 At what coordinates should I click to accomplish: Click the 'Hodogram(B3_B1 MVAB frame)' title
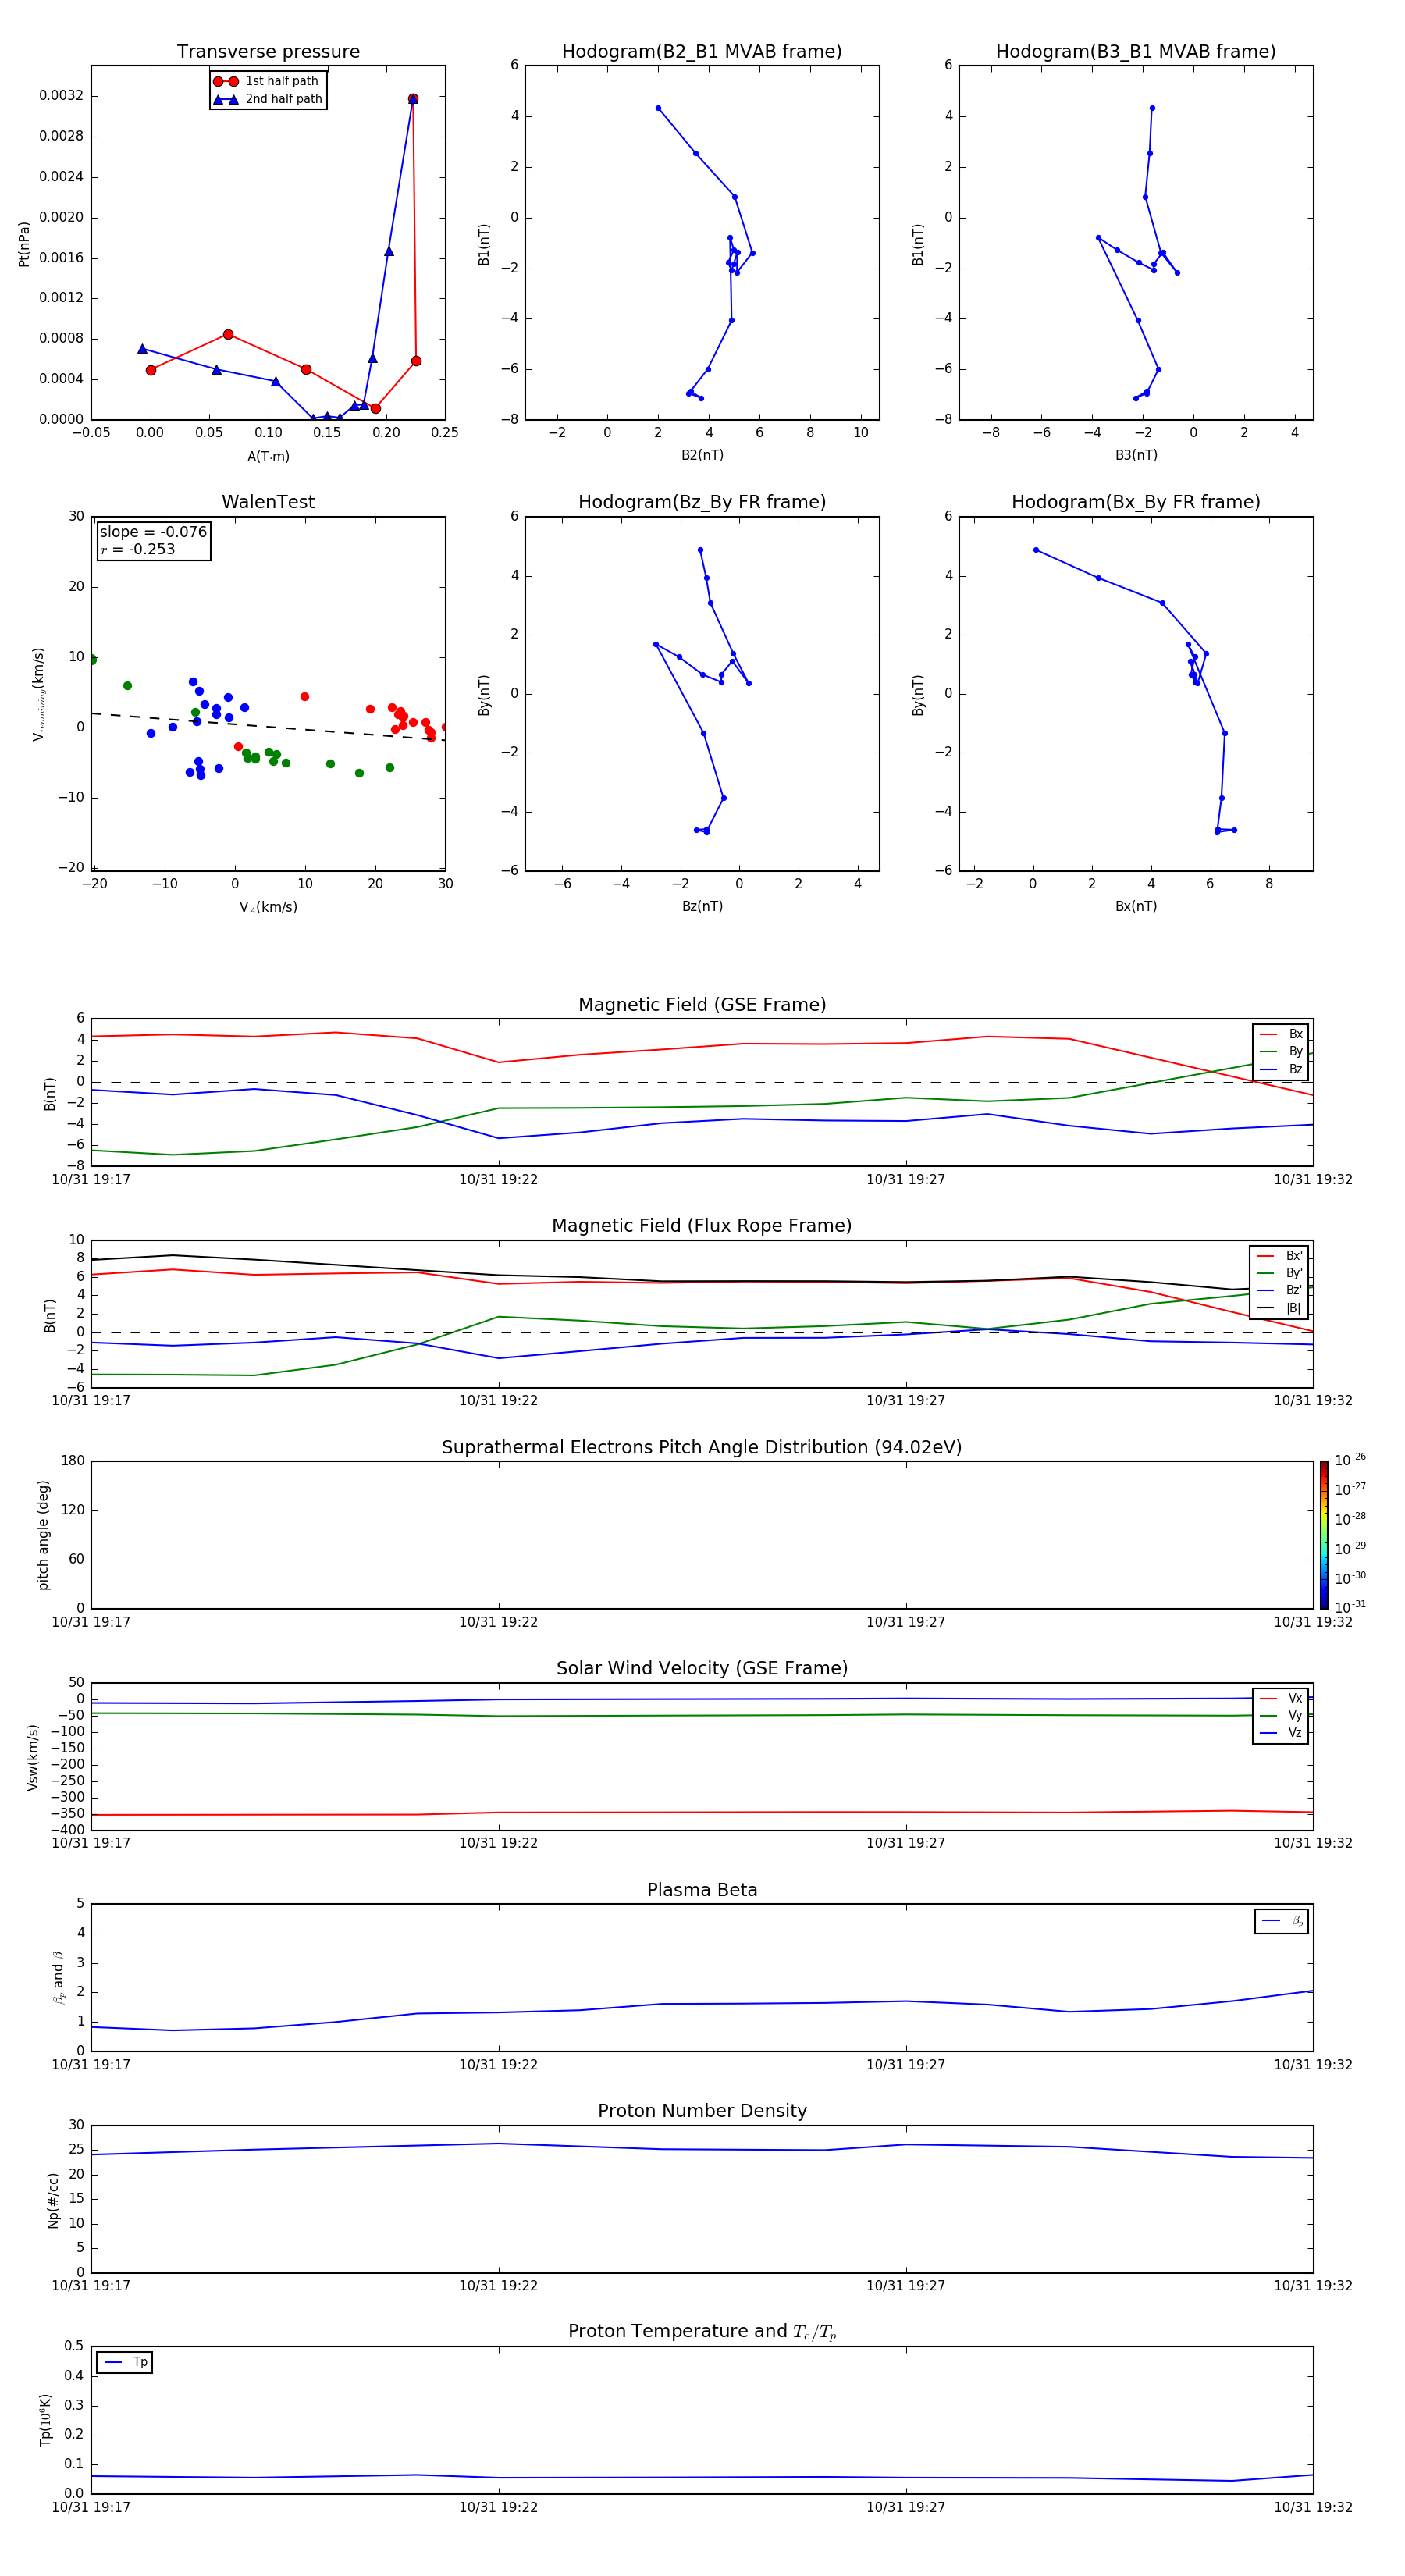point(1136,52)
